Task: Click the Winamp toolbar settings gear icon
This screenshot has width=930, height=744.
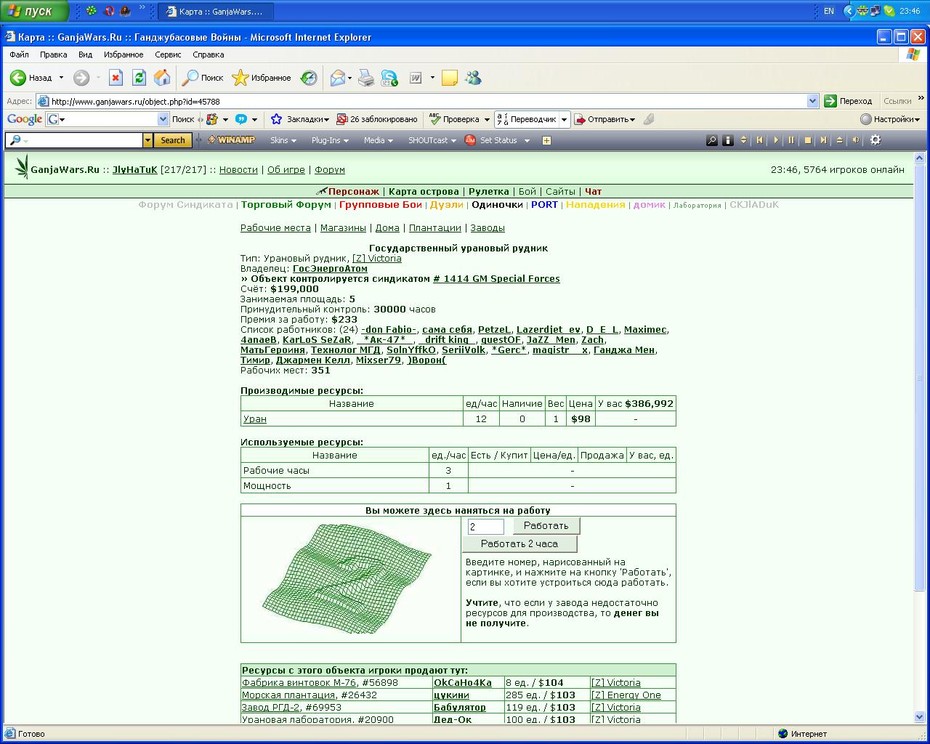Action: (x=875, y=140)
